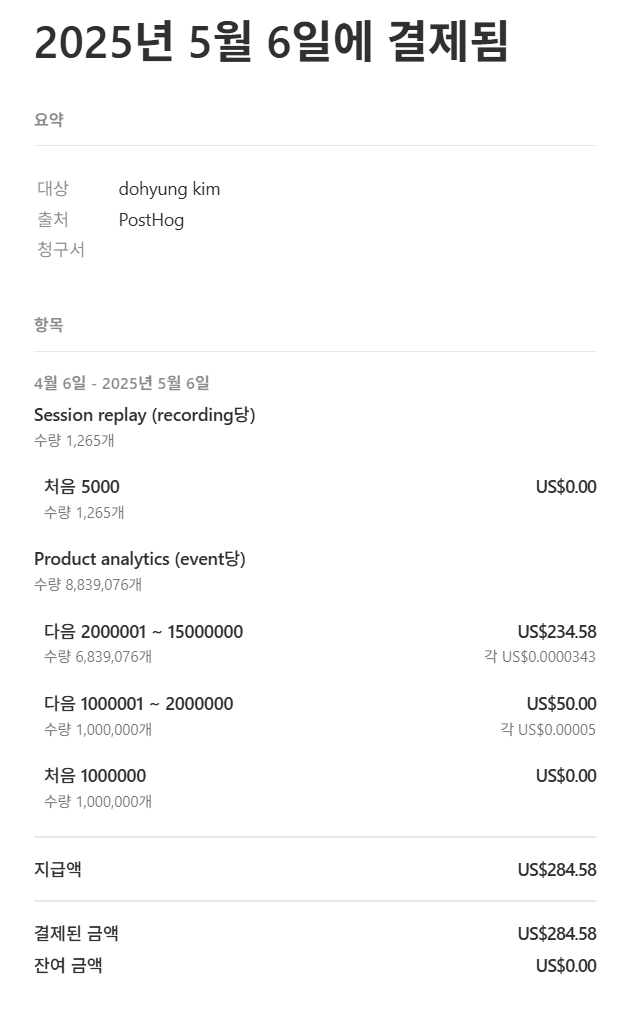Click the PostHog source name

click(x=151, y=220)
